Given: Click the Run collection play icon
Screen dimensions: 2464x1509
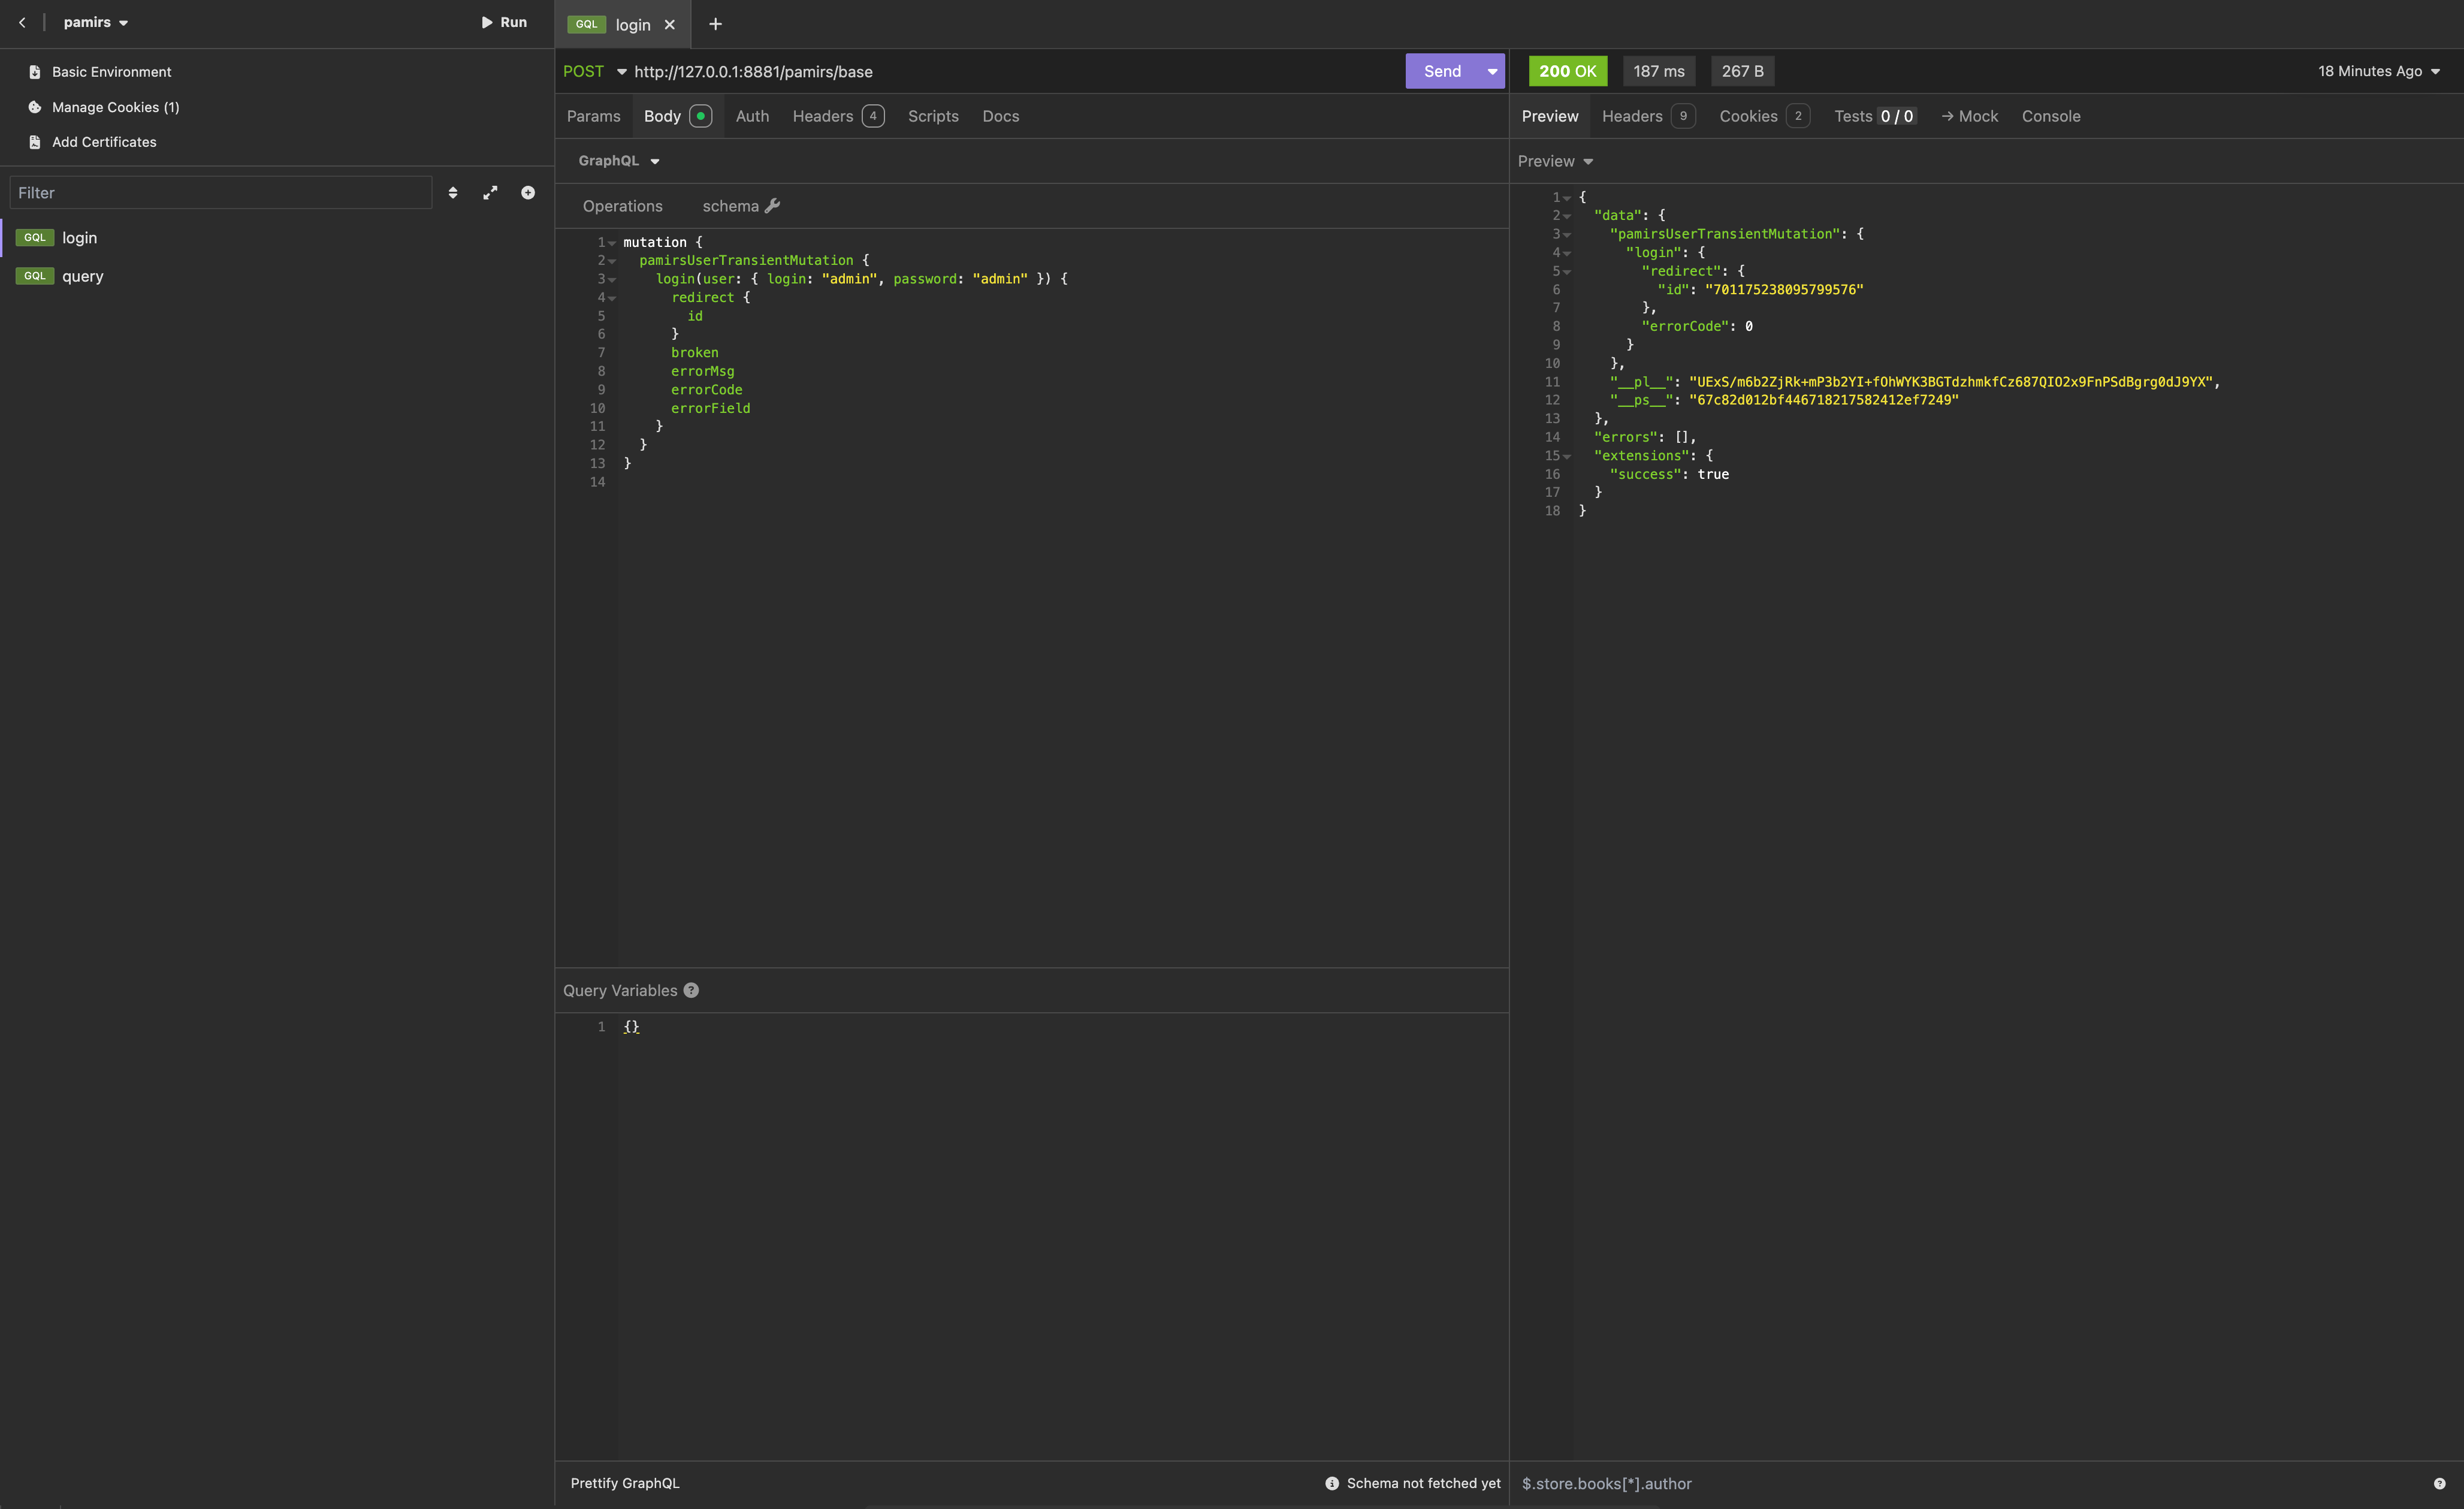Looking at the screenshot, I should (487, 22).
